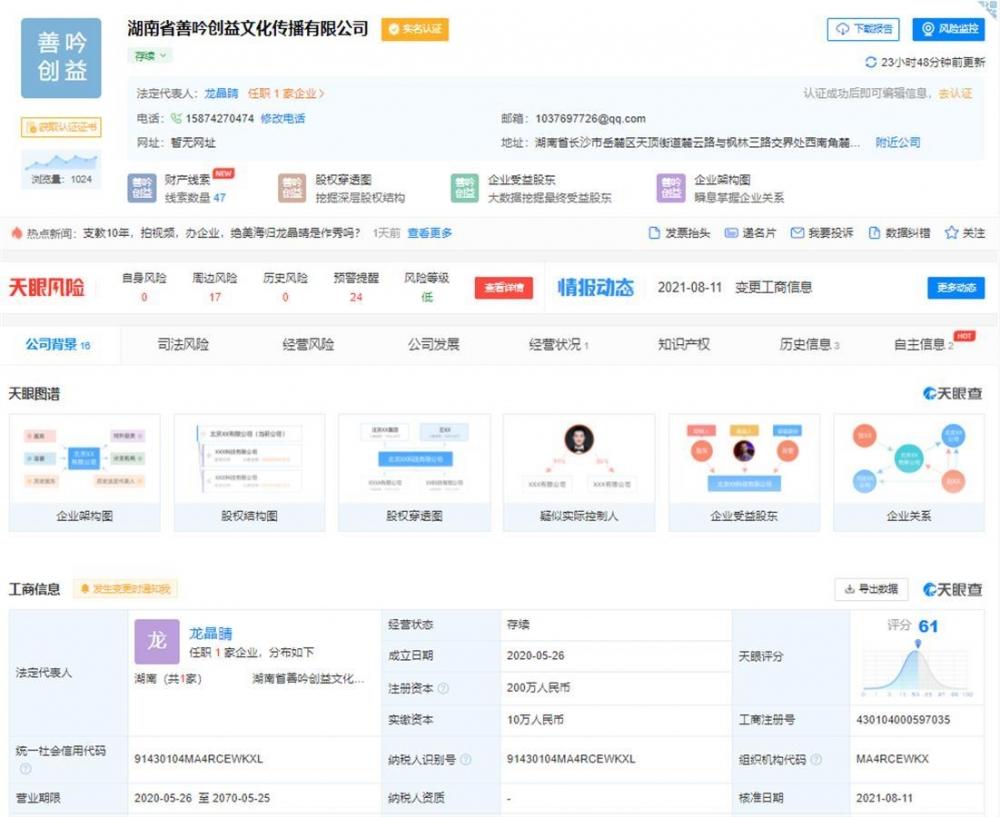This screenshot has height=817, width=1000.
Task: Click the red 查看详情 button
Action: click(x=504, y=288)
